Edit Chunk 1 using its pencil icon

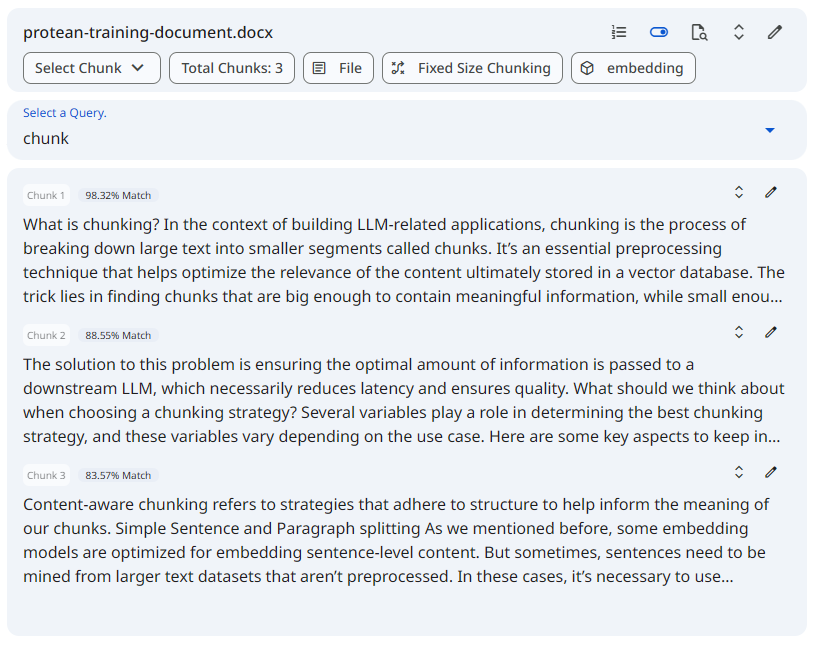coord(771,192)
